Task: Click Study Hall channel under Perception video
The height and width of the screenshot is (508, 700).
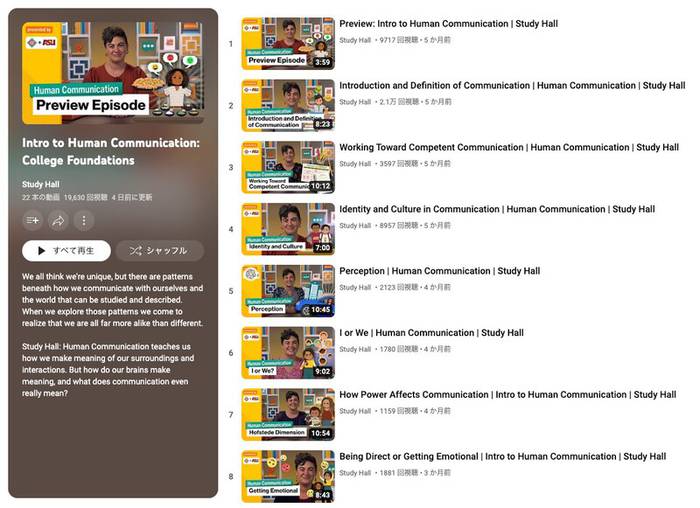Action: [x=355, y=287]
